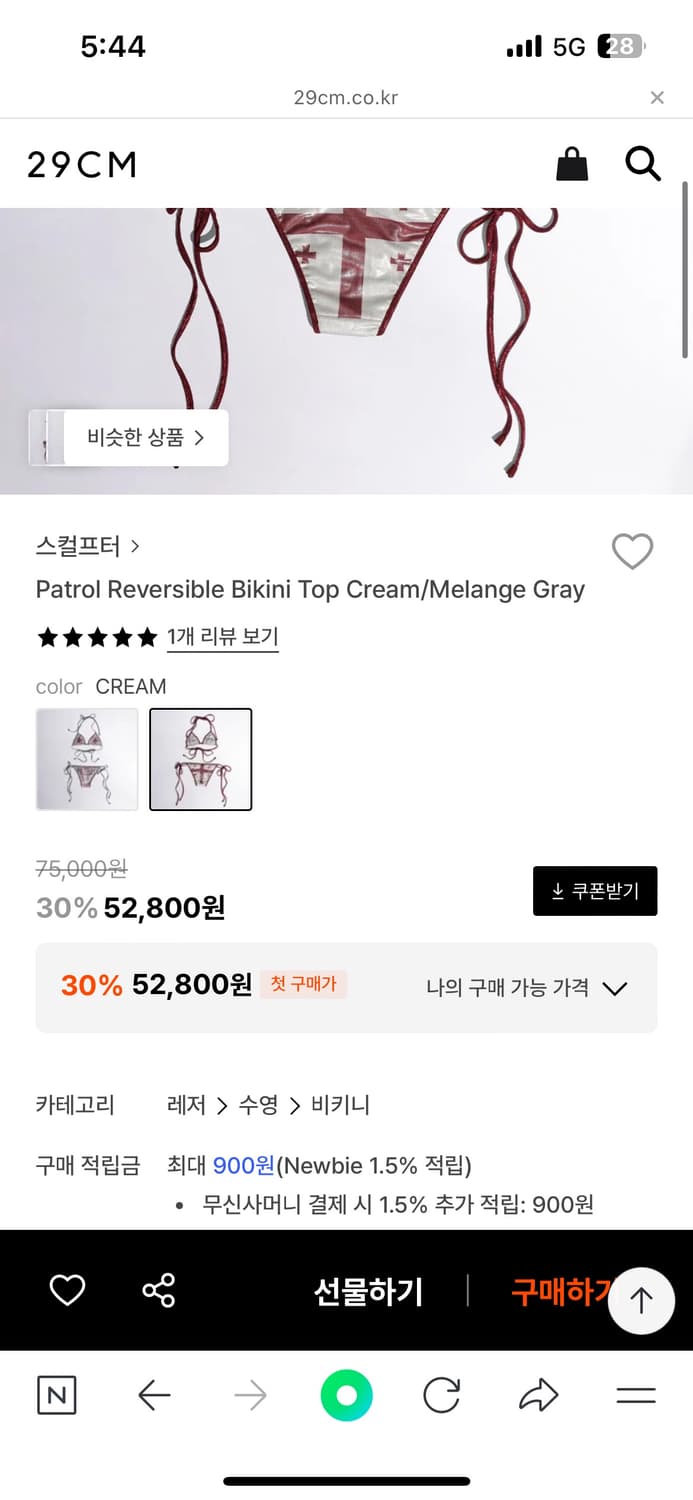Image resolution: width=693 pixels, height=1500 pixels.
Task: Share the page using the browser share icon
Action: (539, 1396)
